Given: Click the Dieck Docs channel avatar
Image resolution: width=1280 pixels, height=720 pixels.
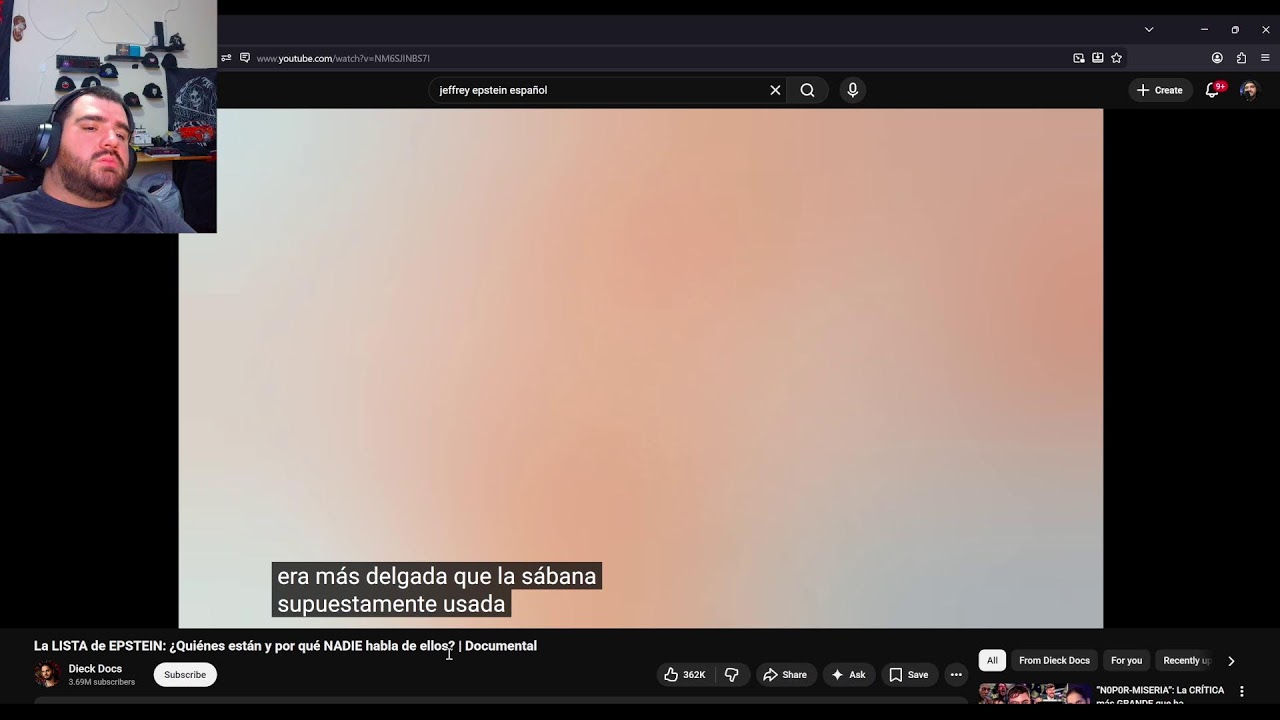Looking at the screenshot, I should coord(47,675).
